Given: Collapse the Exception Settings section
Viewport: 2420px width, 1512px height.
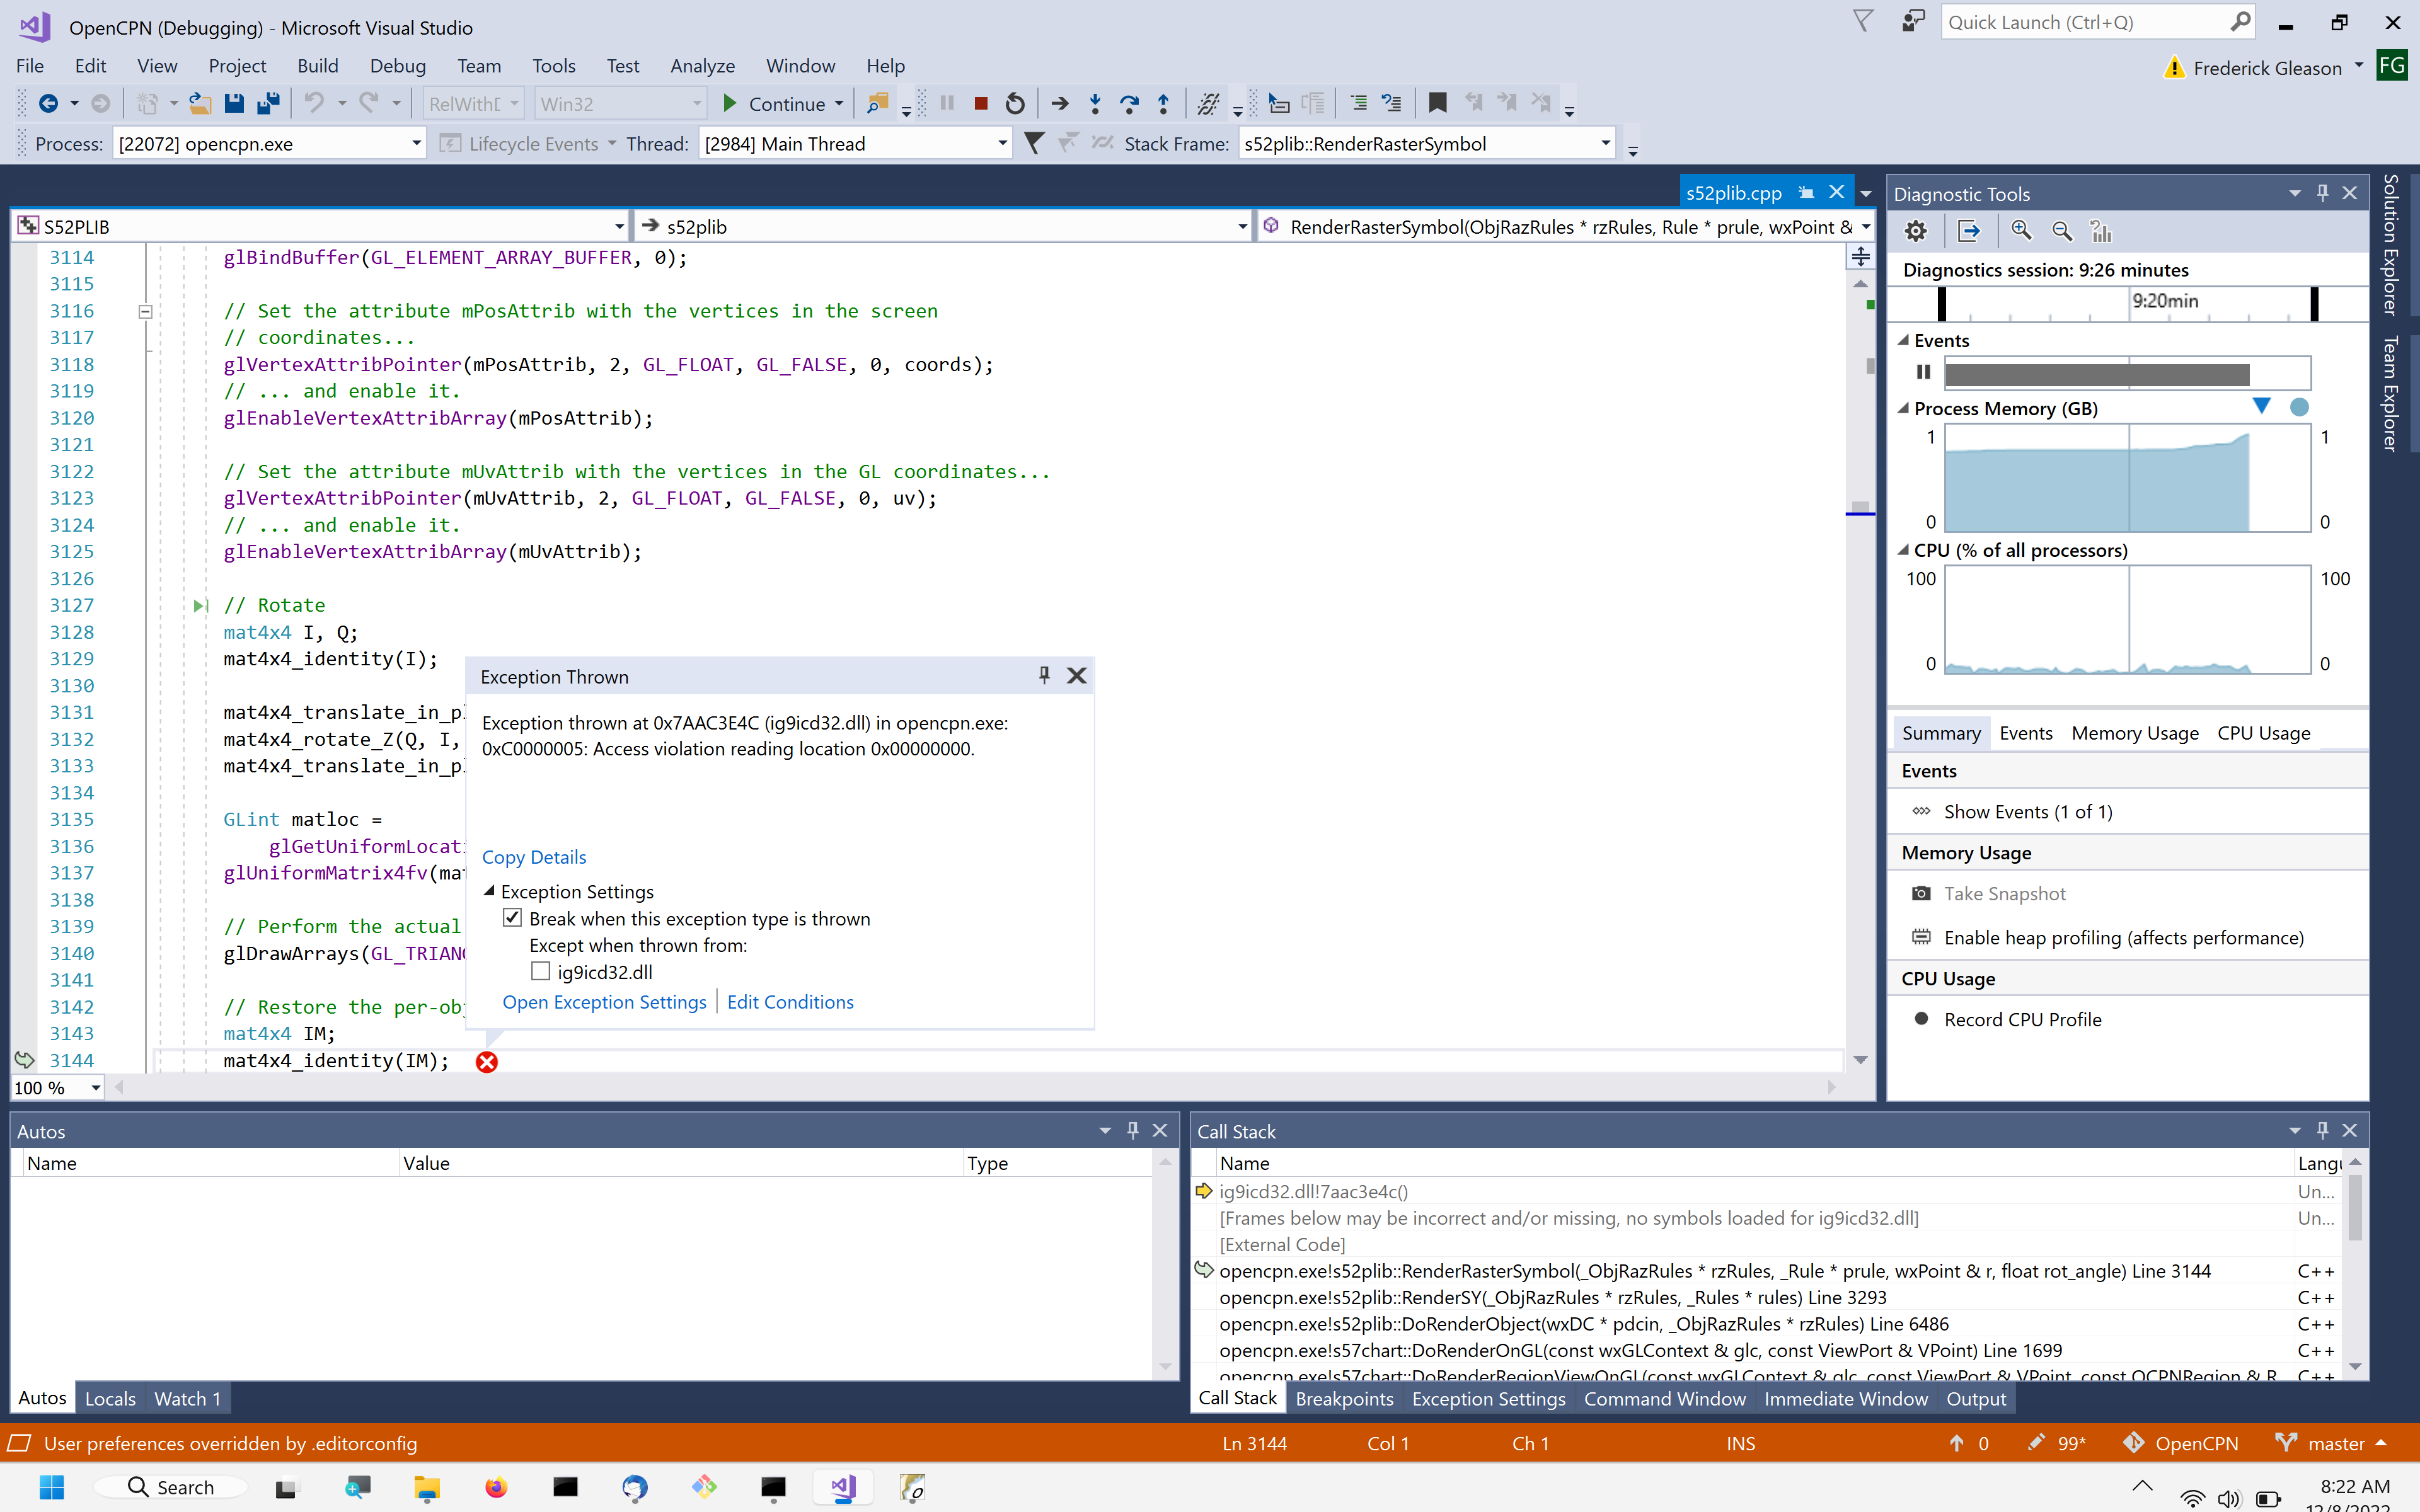Looking at the screenshot, I should pyautogui.click(x=489, y=891).
